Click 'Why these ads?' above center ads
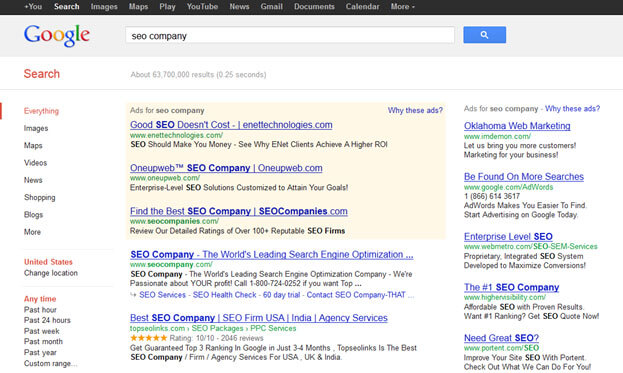The width and height of the screenshot is (623, 373). [x=415, y=110]
